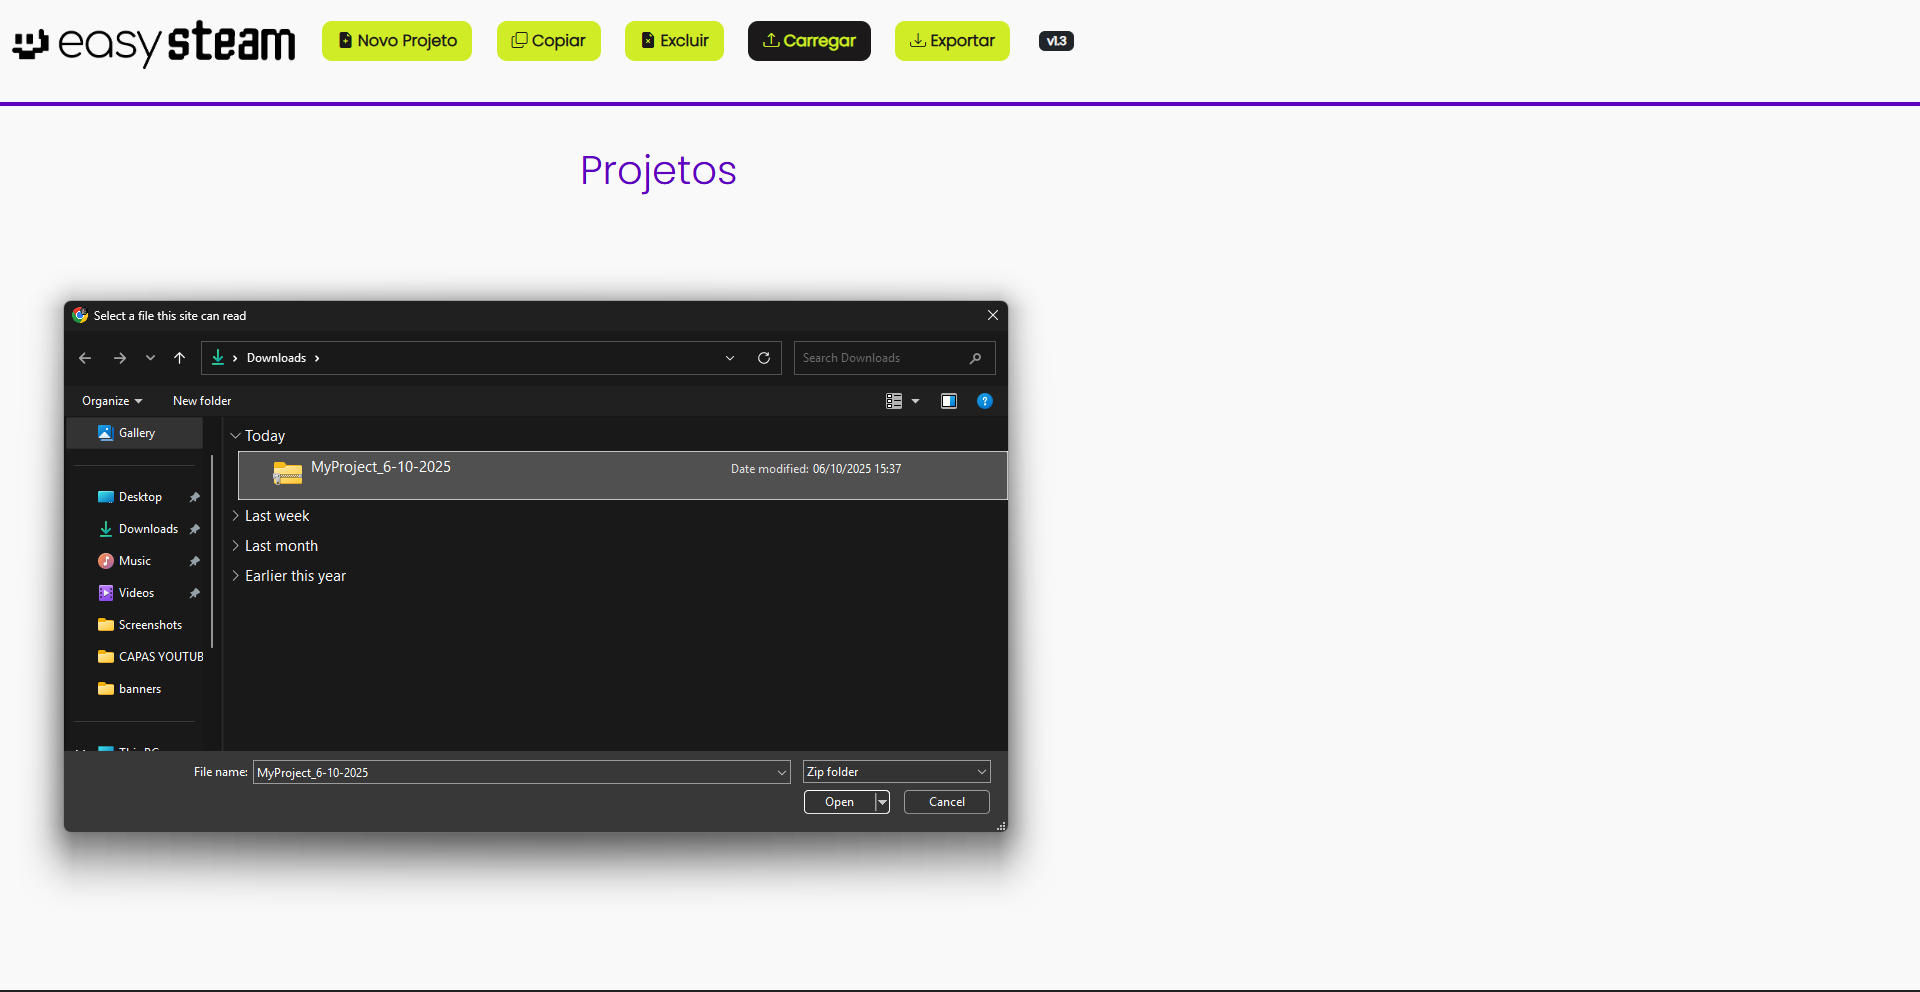The height and width of the screenshot is (992, 1920).
Task: Click the refresh icon in the dialog
Action: (x=763, y=358)
